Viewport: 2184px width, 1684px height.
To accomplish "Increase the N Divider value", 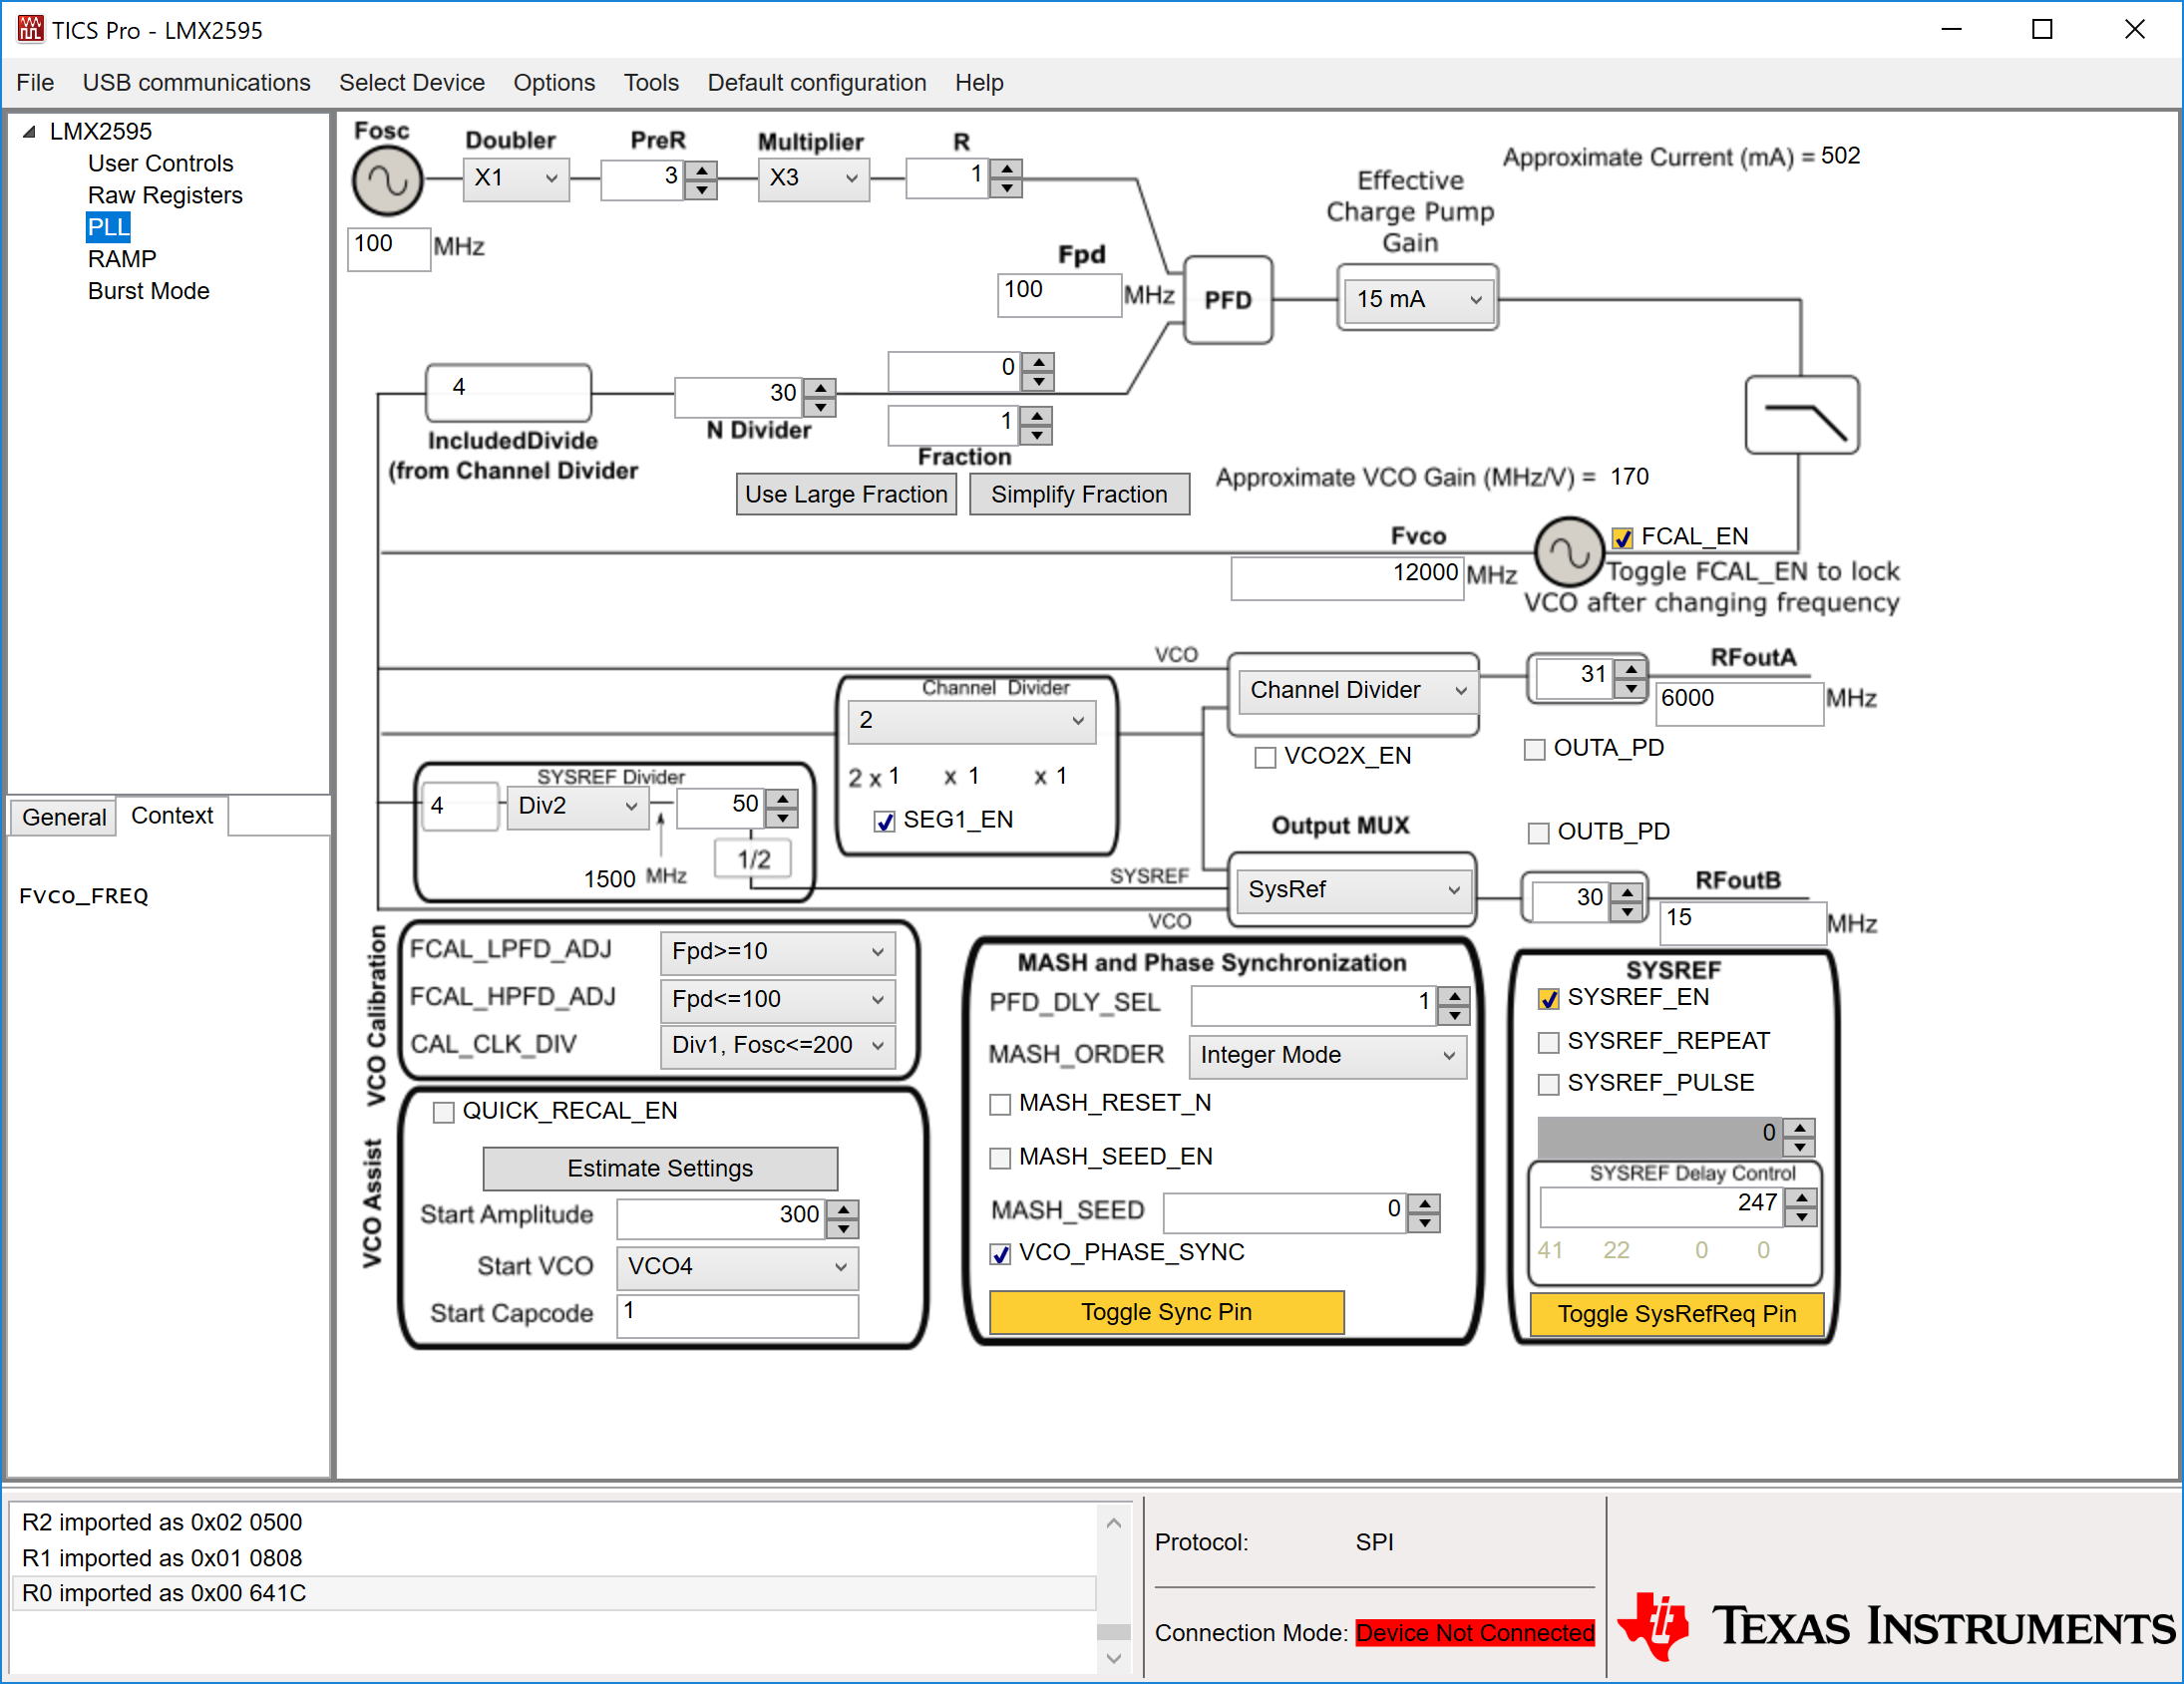I will [x=820, y=387].
